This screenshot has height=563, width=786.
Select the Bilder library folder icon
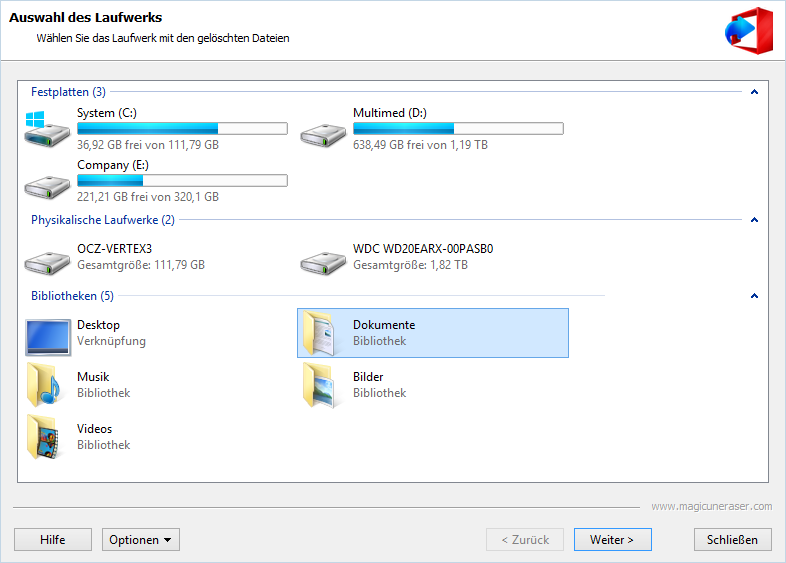coord(319,385)
